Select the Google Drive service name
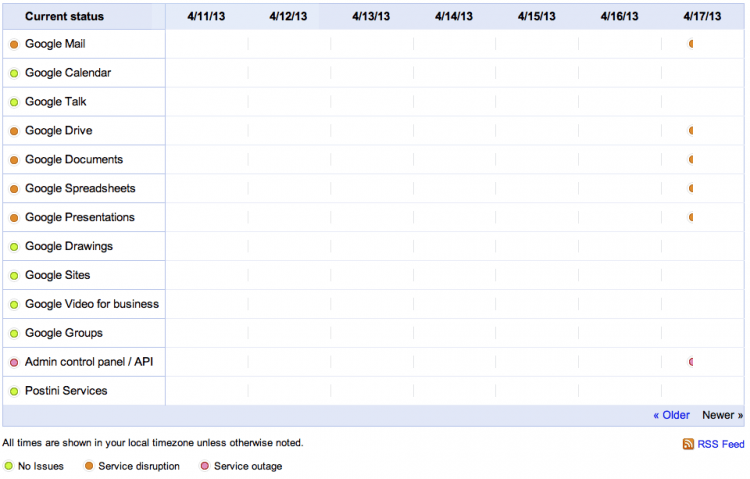Image resolution: width=750 pixels, height=479 pixels. [58, 131]
